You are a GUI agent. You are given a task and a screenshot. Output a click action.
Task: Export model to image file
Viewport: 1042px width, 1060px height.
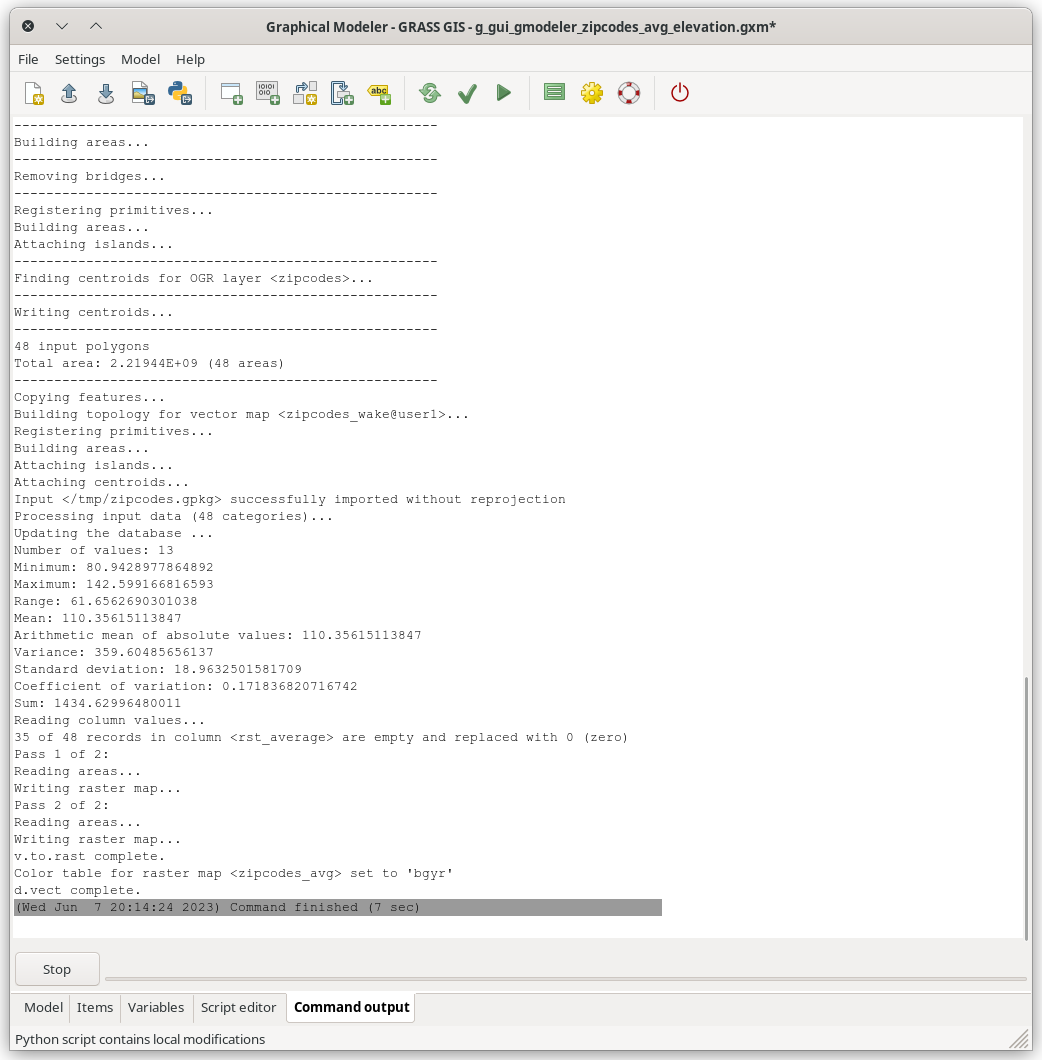[142, 93]
